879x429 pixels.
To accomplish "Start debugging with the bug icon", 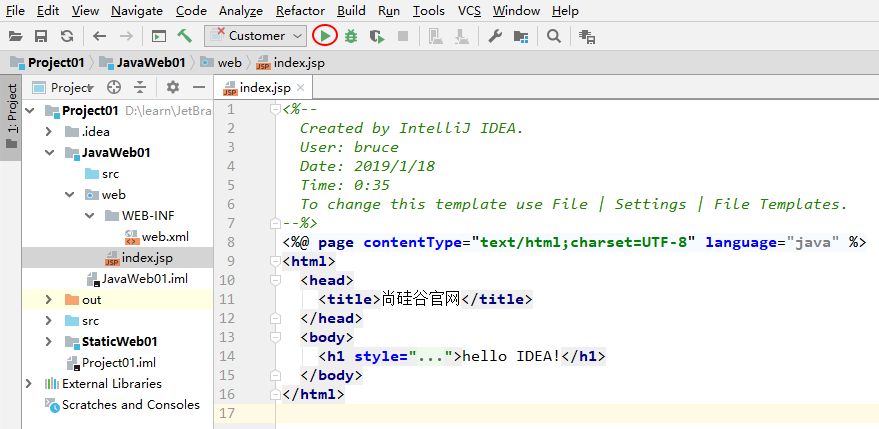I will click(x=351, y=36).
